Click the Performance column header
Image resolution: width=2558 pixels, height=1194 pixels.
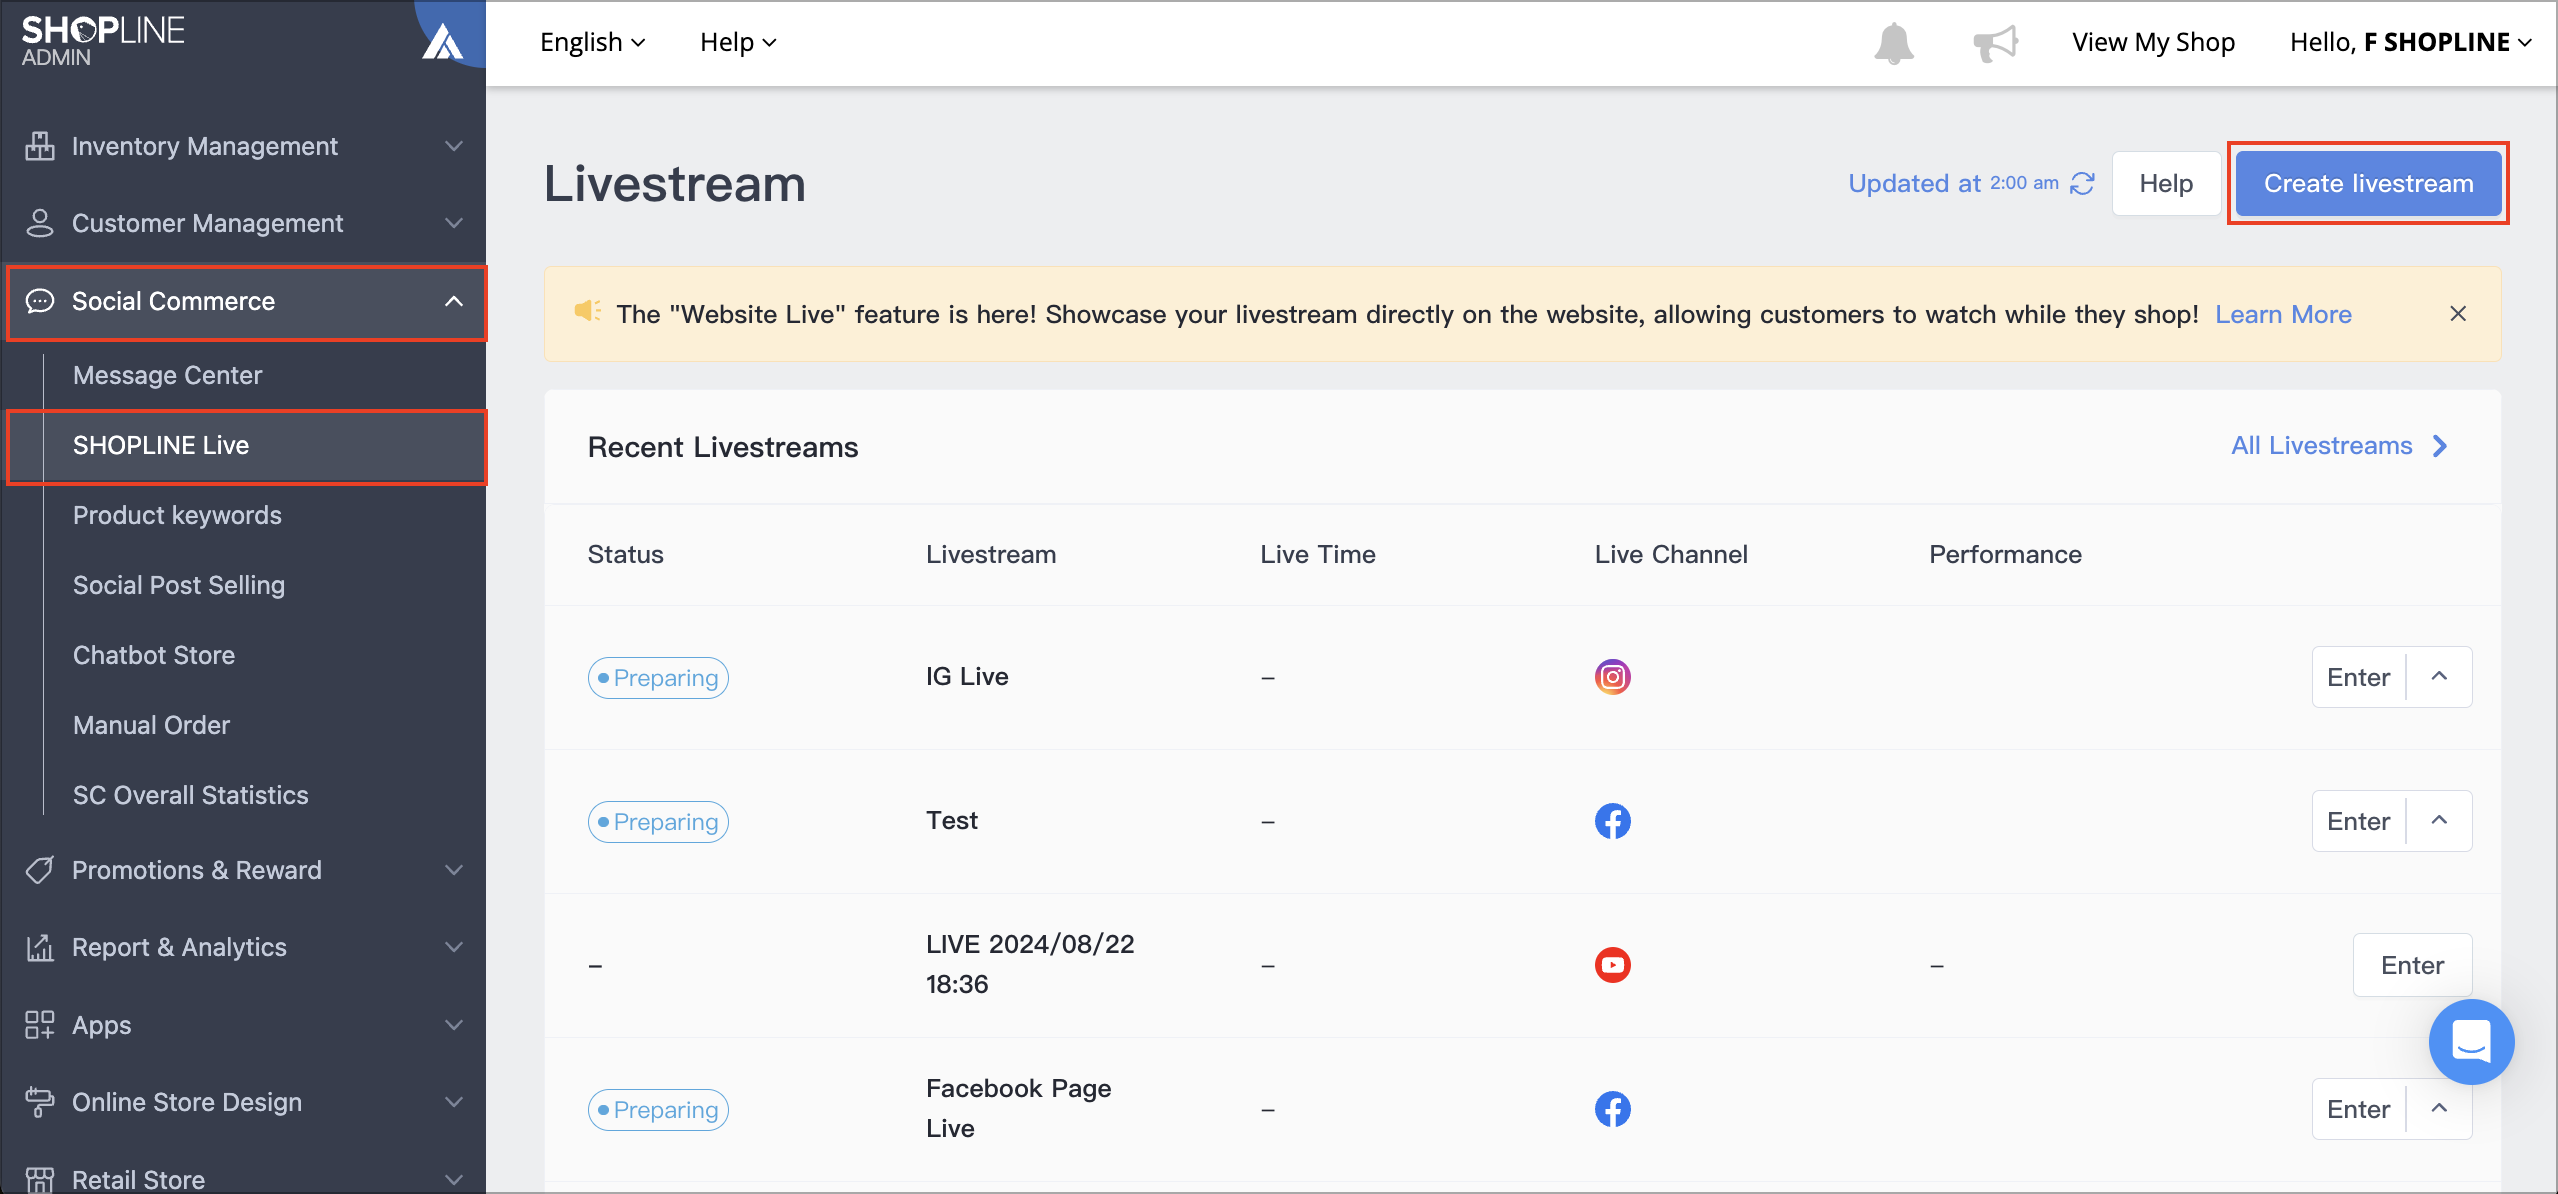2005,554
